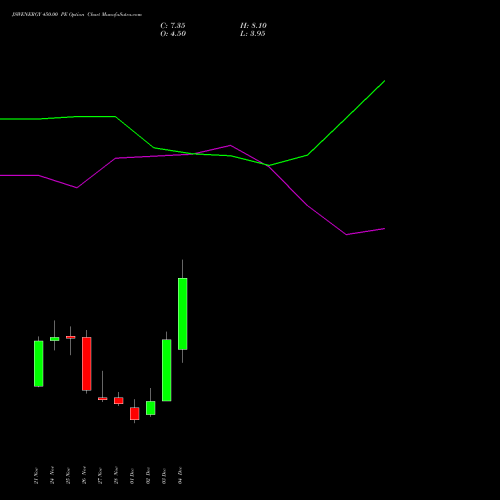Viewport: 500px width, 500px height.
Task: Click the close value 'C: 7.35'
Action: tap(173, 26)
